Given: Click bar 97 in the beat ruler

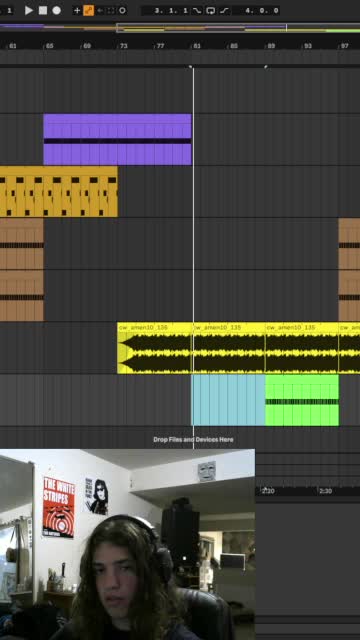Looking at the screenshot, I should tap(344, 46).
